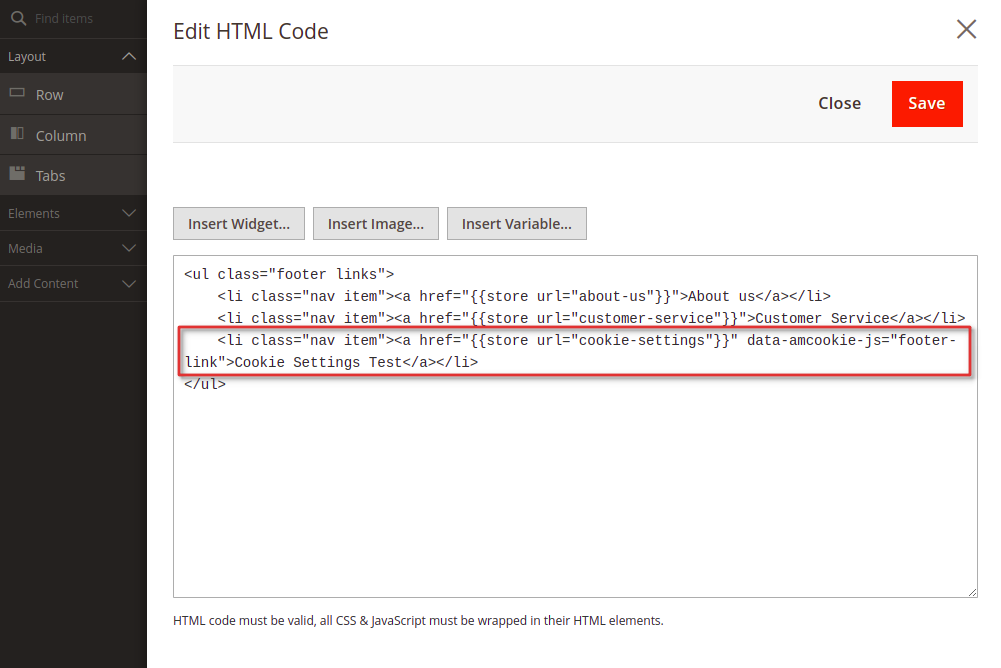Expand the Media section chevron
This screenshot has height=668, width=1001.
coord(129,248)
